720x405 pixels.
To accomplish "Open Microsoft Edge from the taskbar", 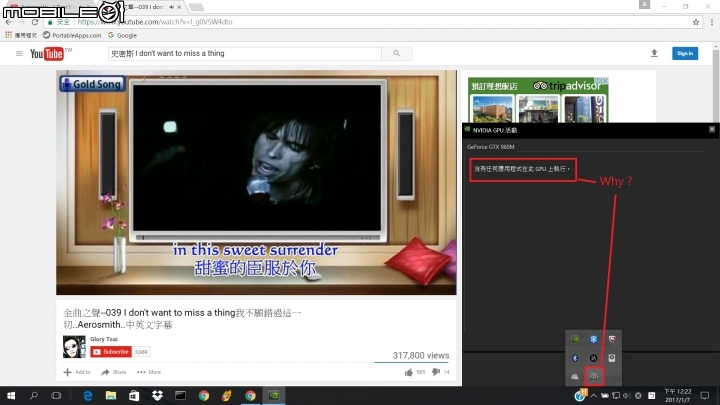I will click(x=87, y=395).
